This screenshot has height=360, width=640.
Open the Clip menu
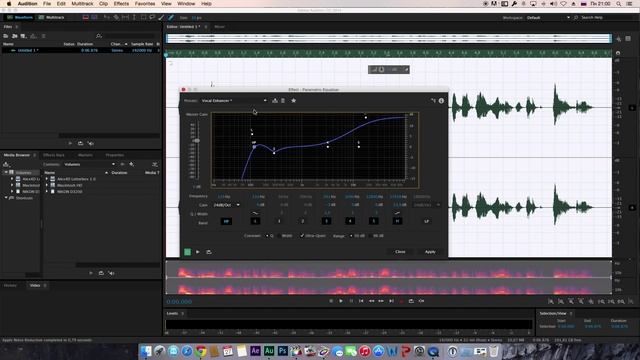(103, 4)
